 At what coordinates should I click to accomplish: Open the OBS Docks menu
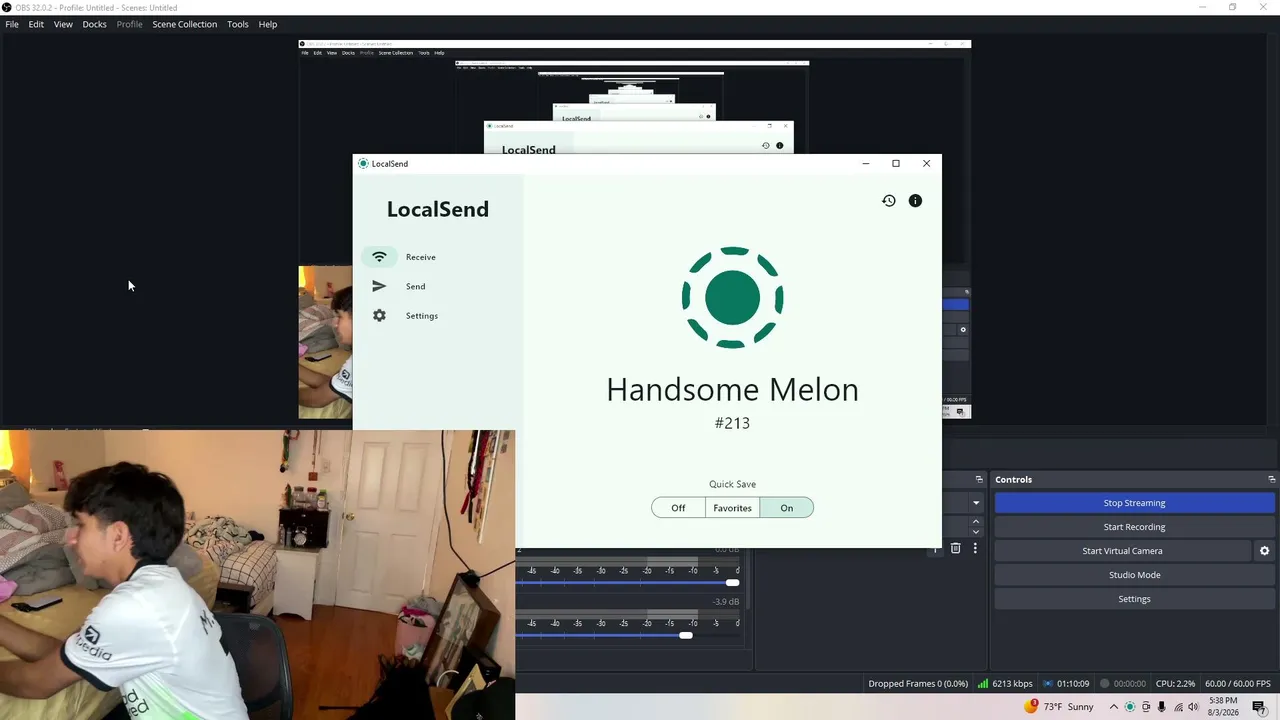coord(94,24)
